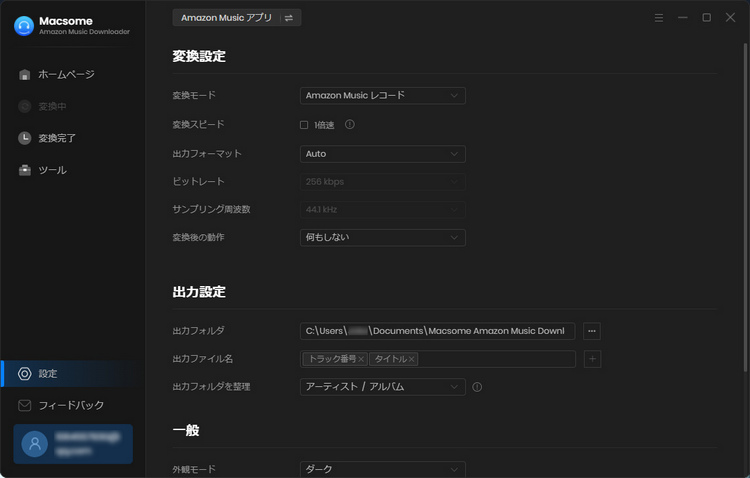Click info icon beside アーティスト / アルバム
Screen dimensions: 750x478
tap(477, 387)
